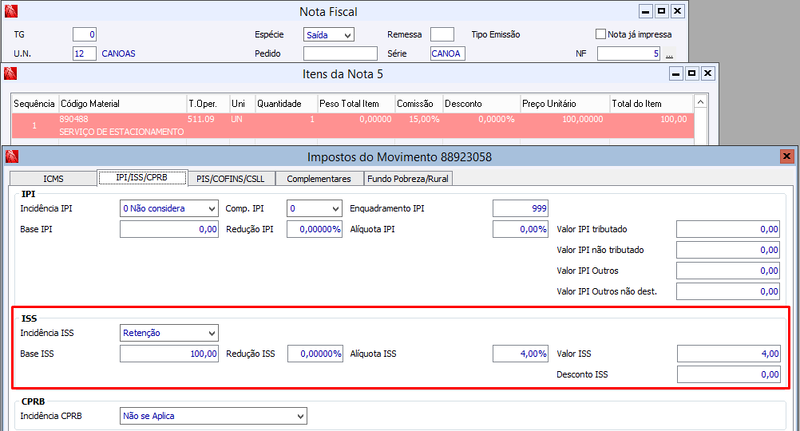Viewport: 800px width, 431px height.
Task: Click the Total do Item column header
Action: tap(651, 104)
